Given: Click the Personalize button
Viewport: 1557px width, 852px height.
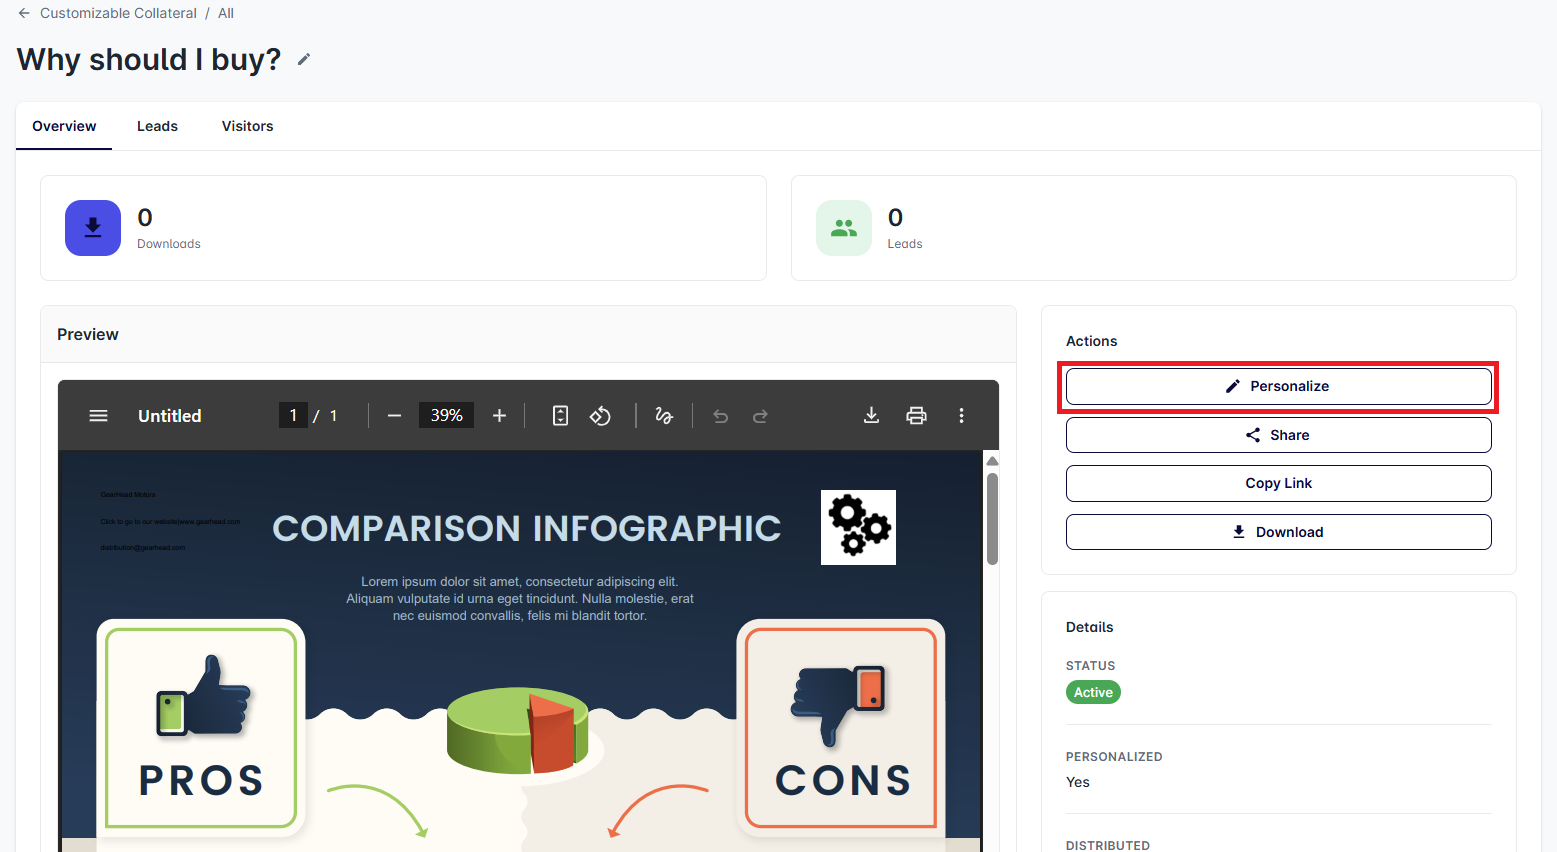Looking at the screenshot, I should point(1278,387).
